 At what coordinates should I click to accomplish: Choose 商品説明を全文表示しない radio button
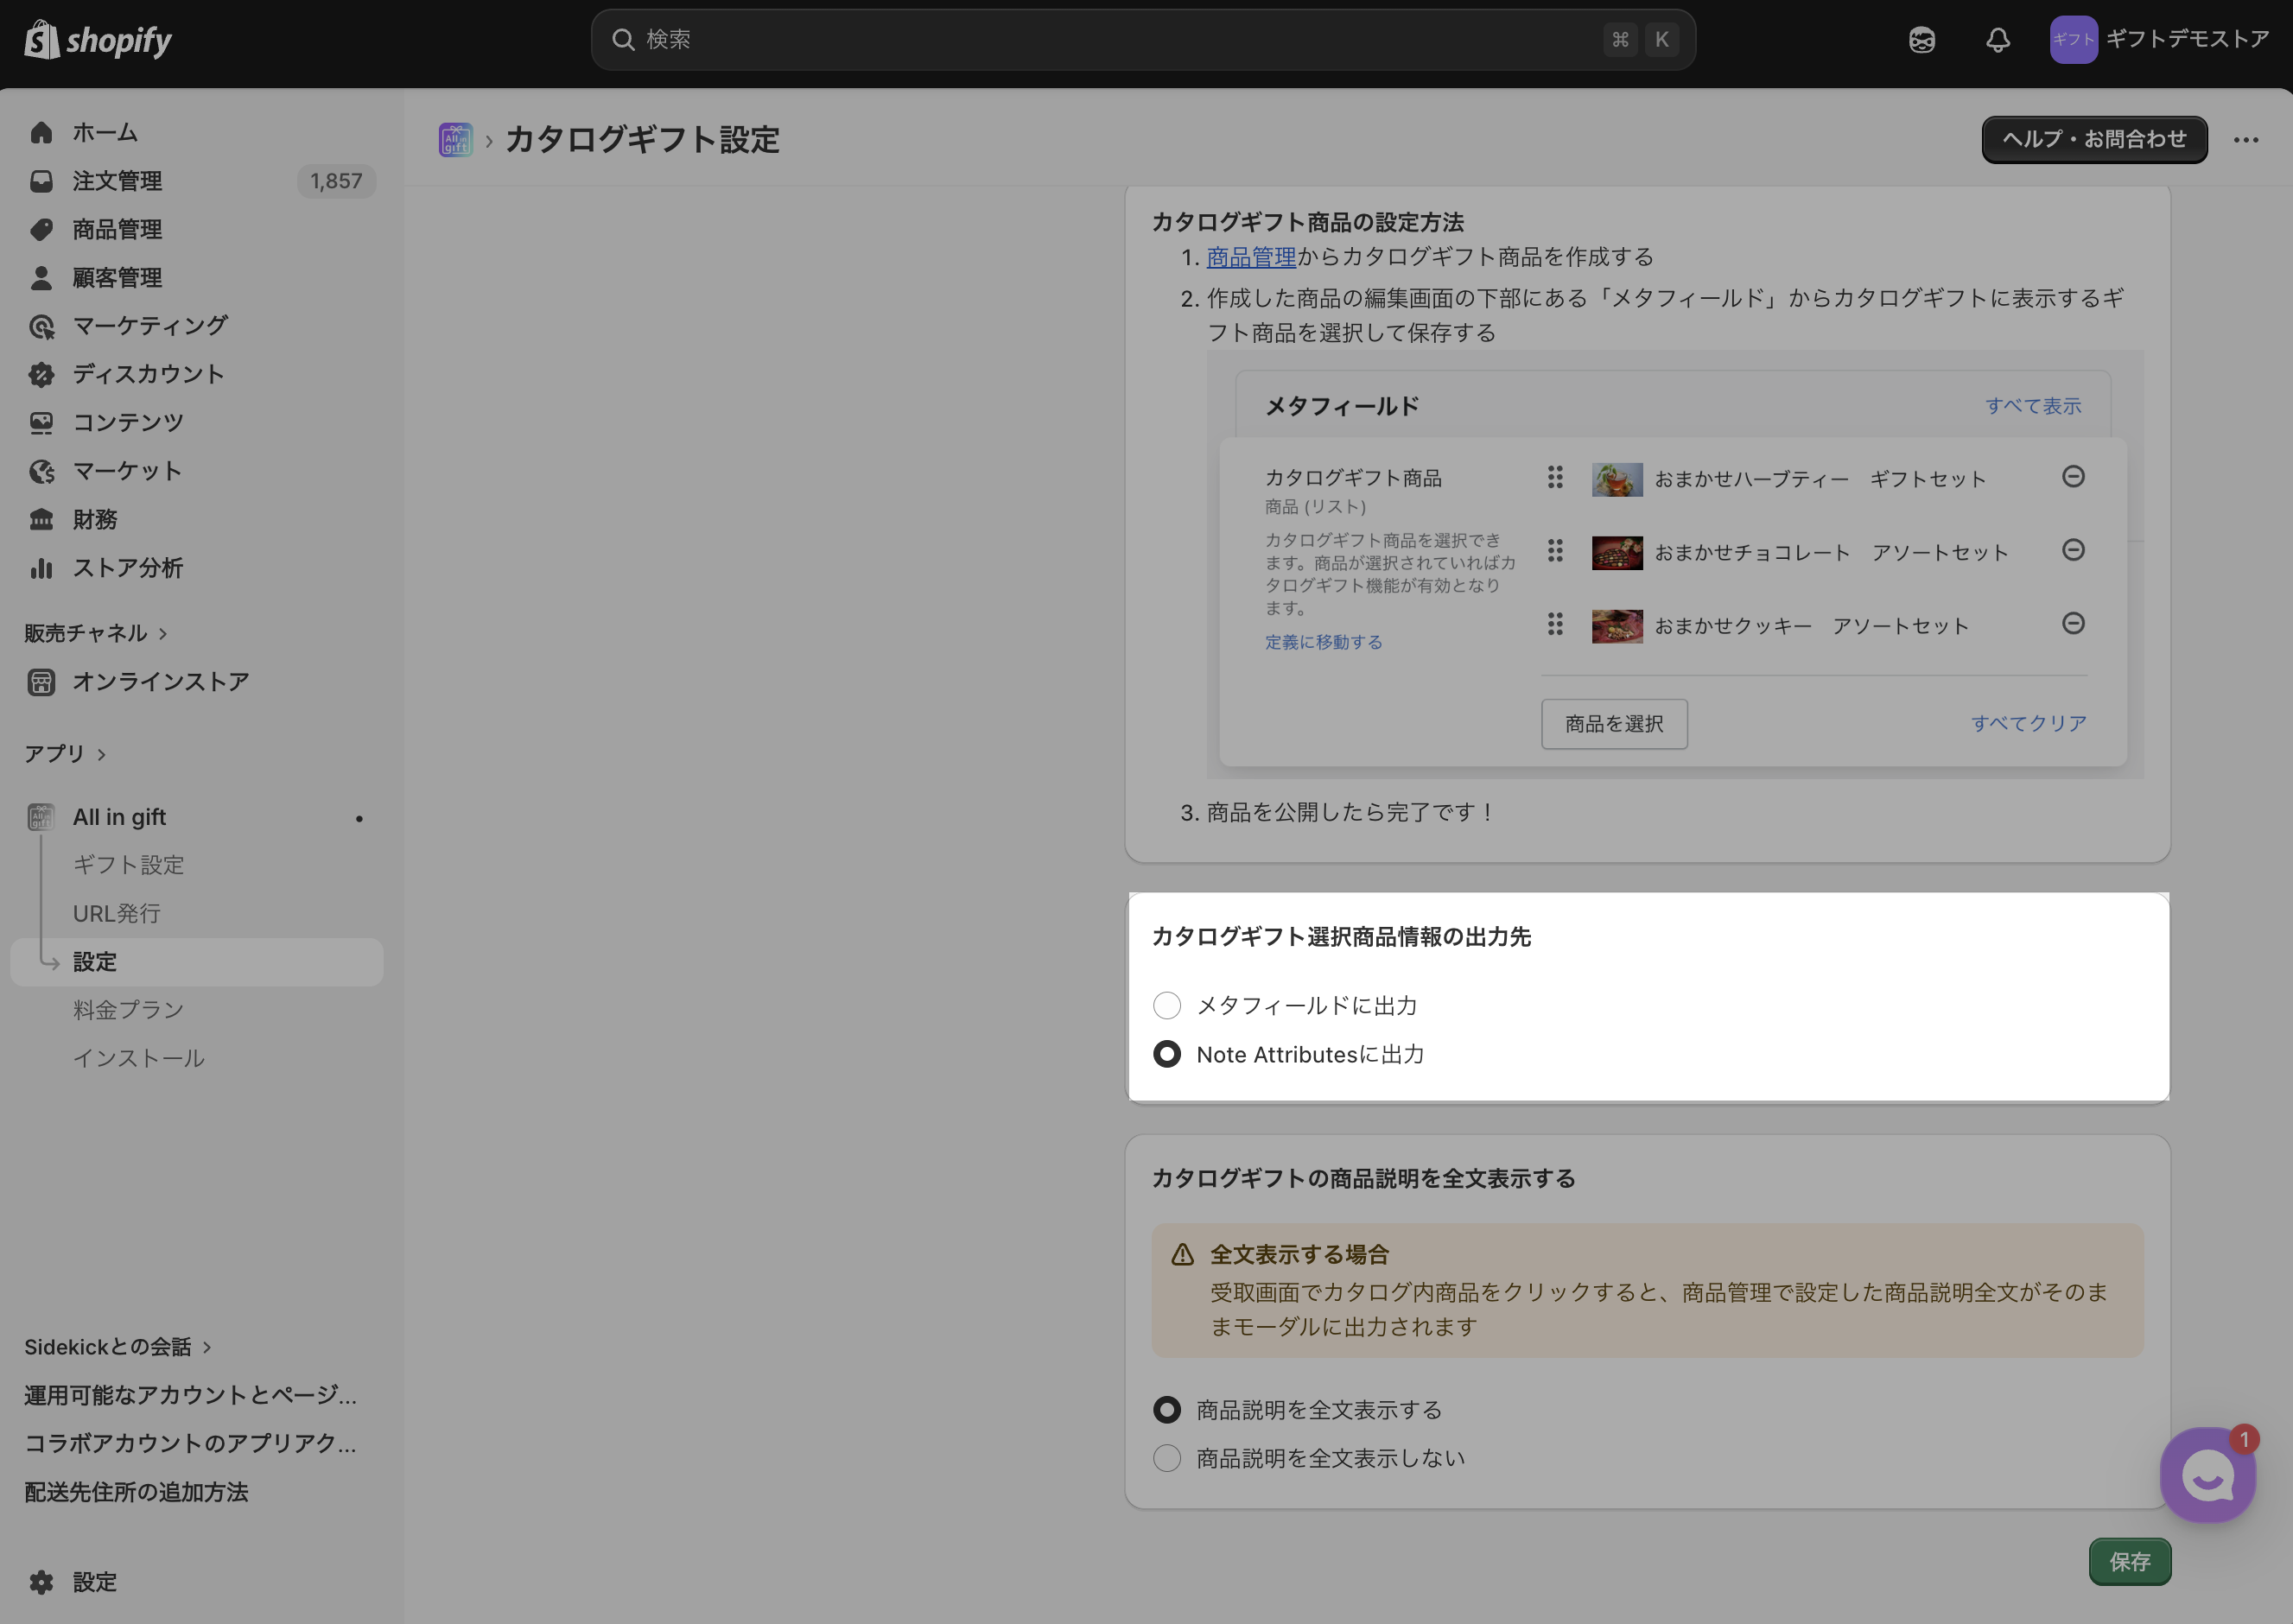tap(1167, 1458)
